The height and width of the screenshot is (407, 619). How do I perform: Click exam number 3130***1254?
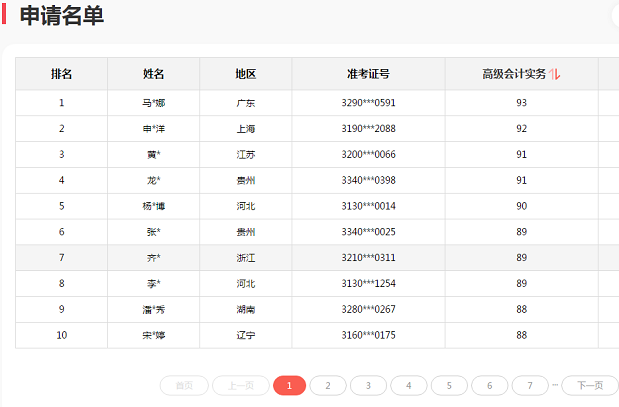coord(368,283)
